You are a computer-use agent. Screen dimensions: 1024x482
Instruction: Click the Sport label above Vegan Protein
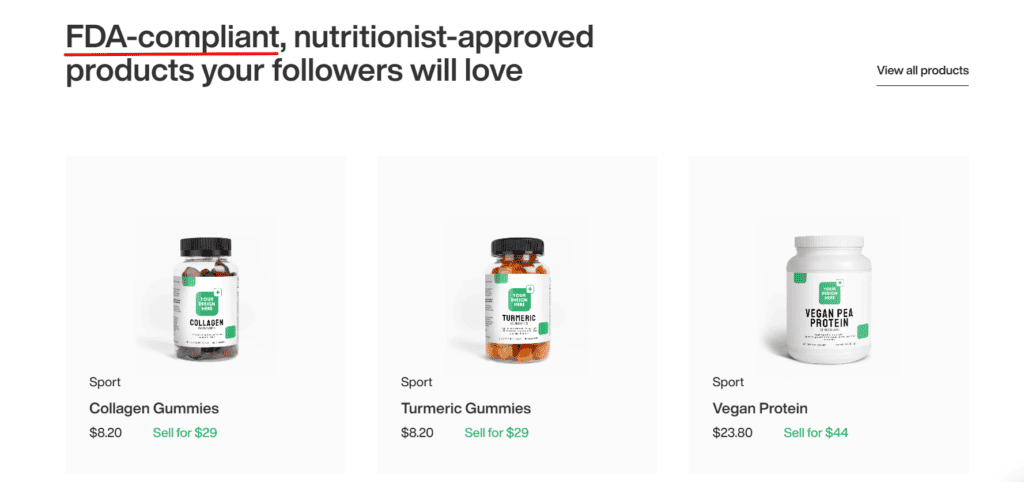(x=728, y=382)
